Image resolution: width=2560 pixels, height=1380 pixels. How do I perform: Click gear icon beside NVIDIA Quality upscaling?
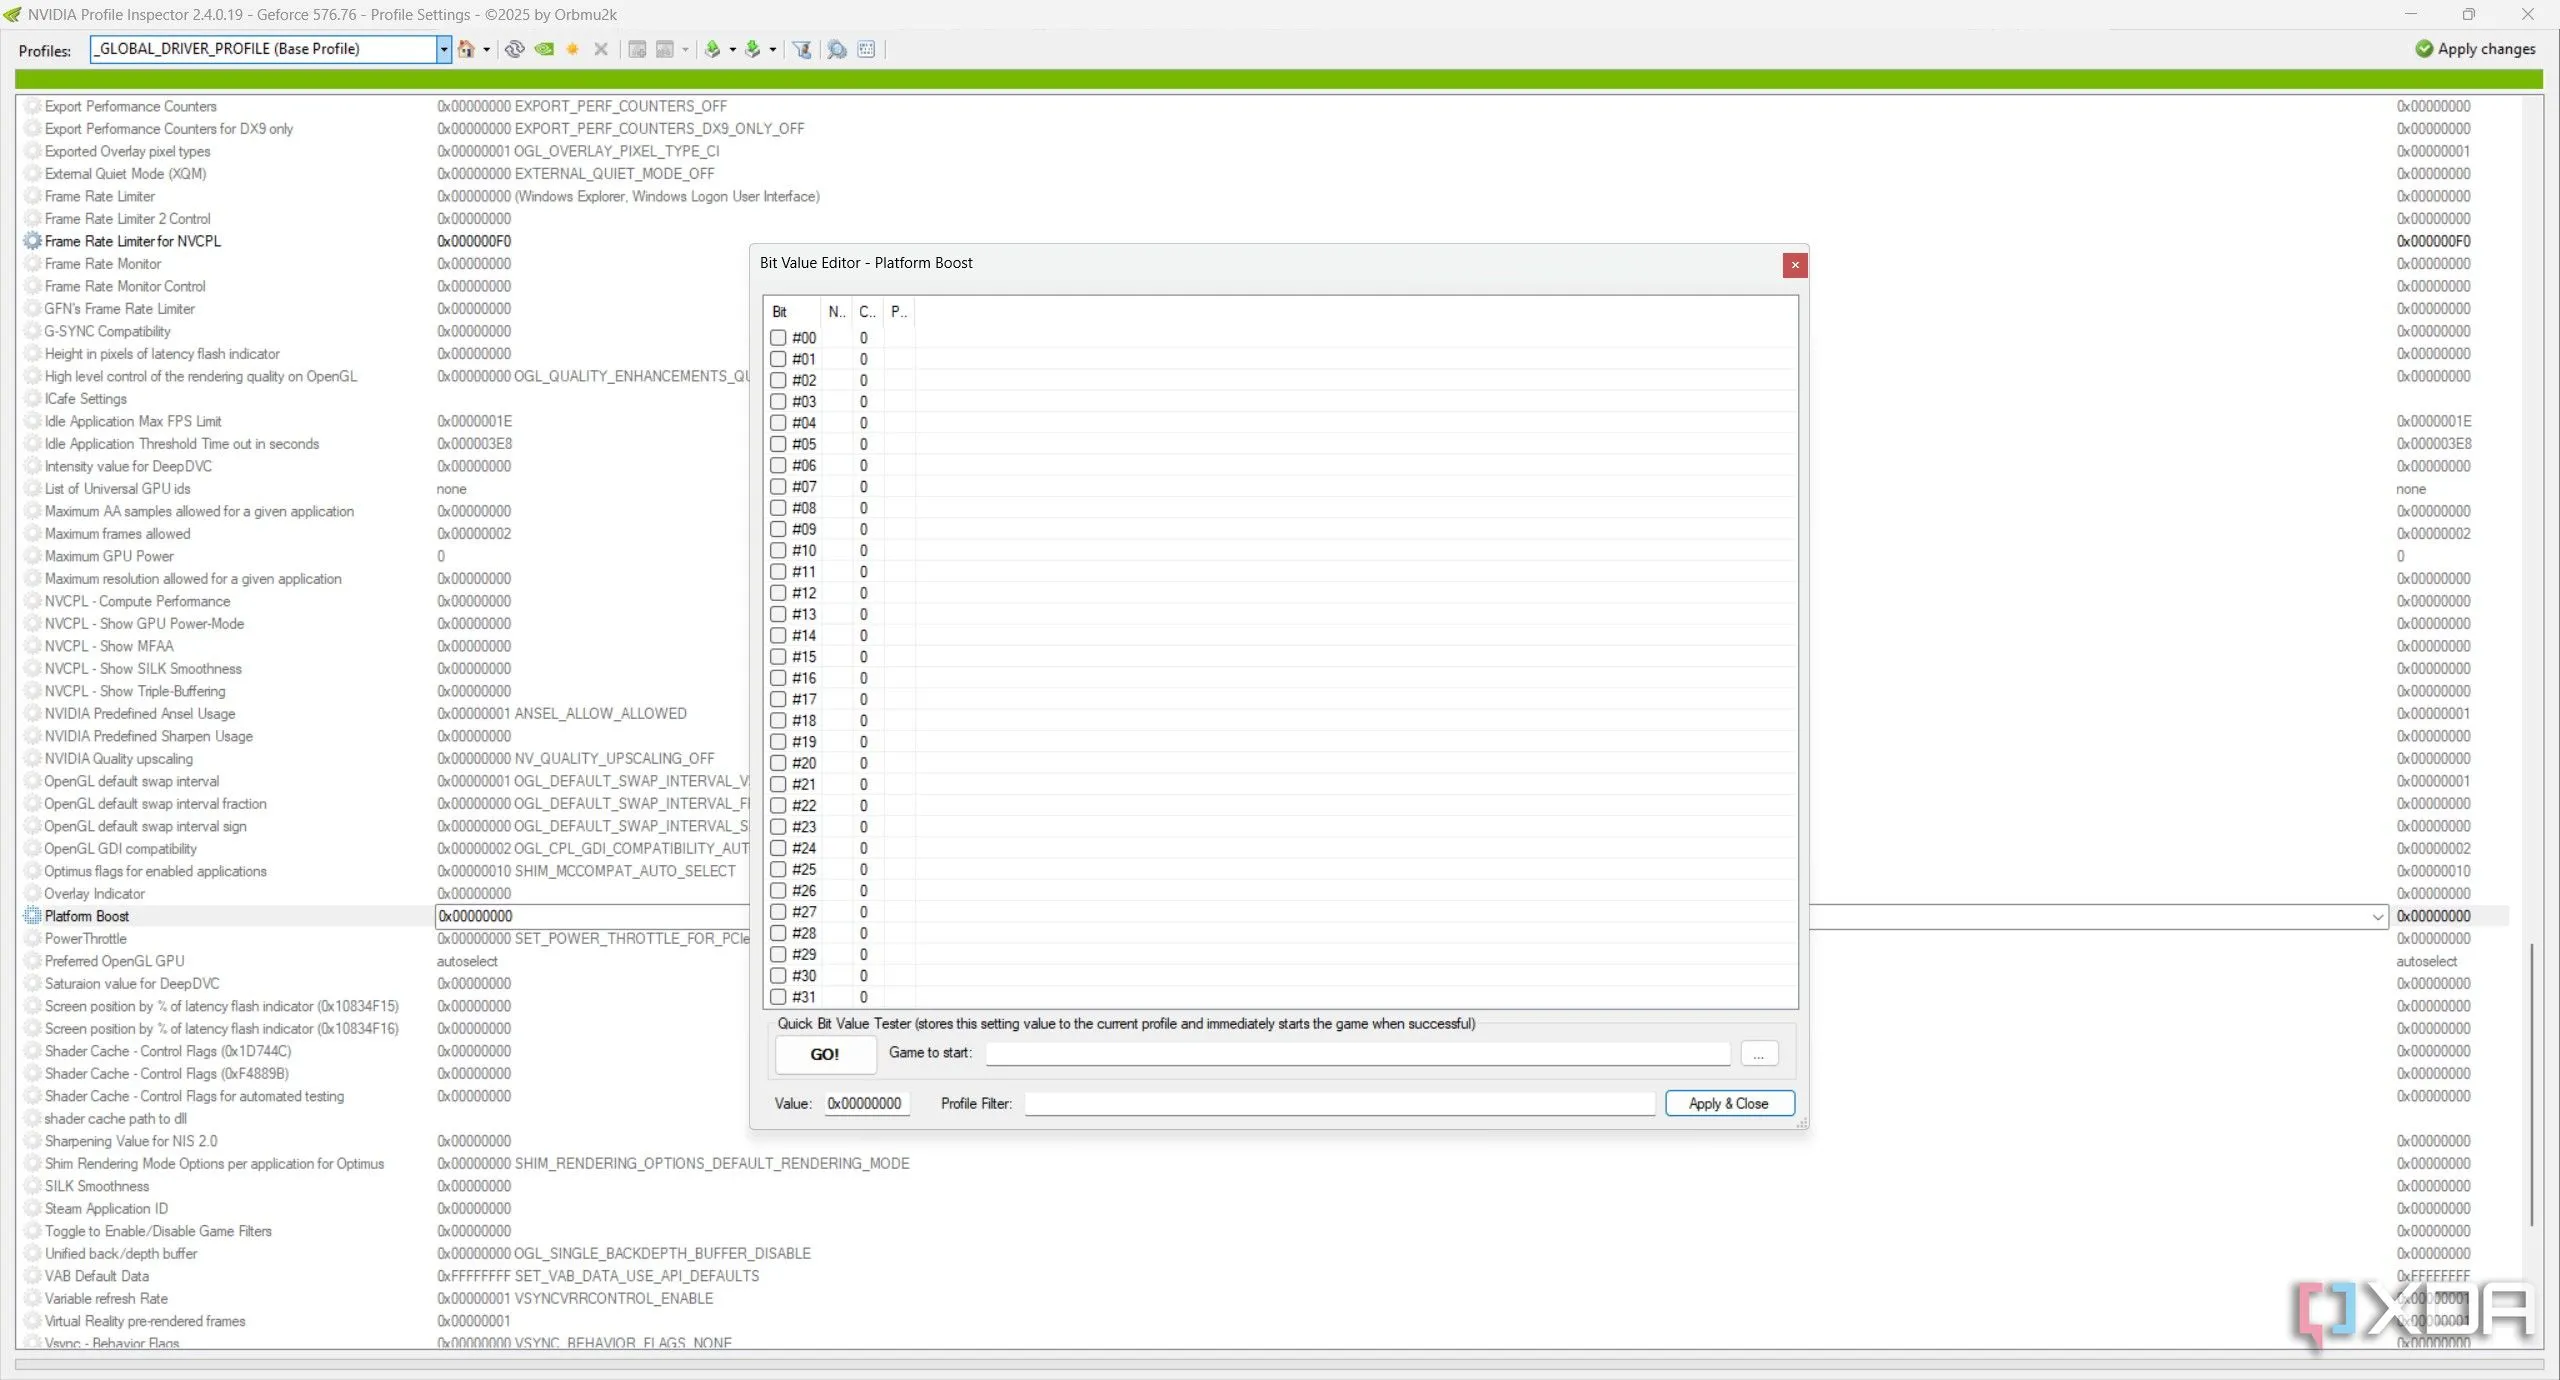click(x=32, y=759)
